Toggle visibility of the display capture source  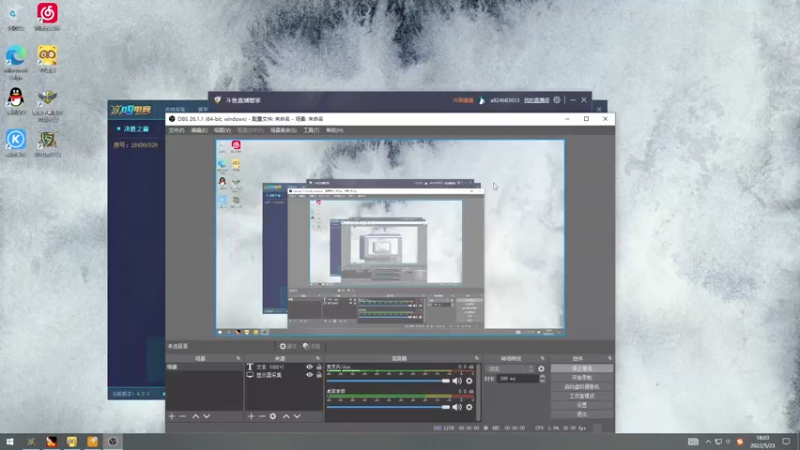309,375
